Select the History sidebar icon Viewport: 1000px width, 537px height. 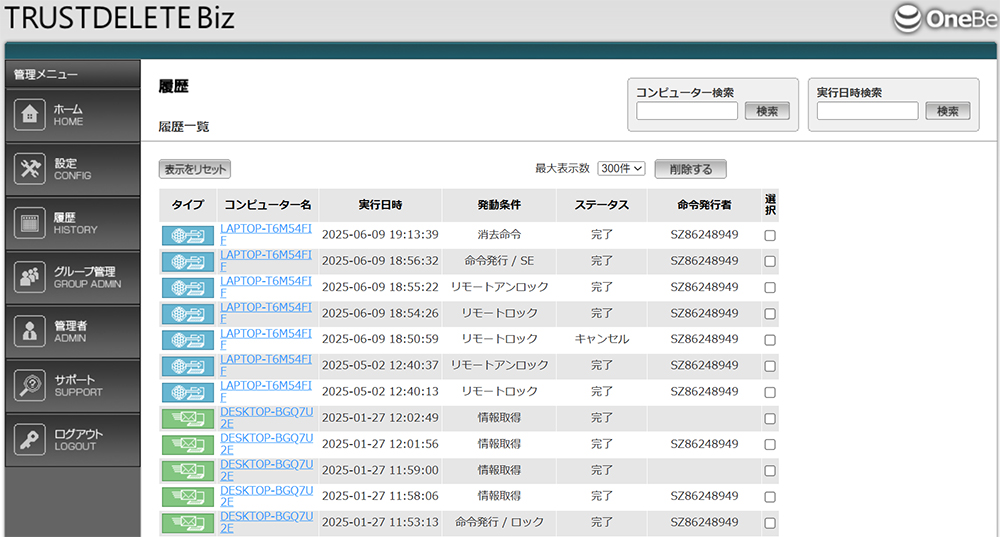[30, 223]
